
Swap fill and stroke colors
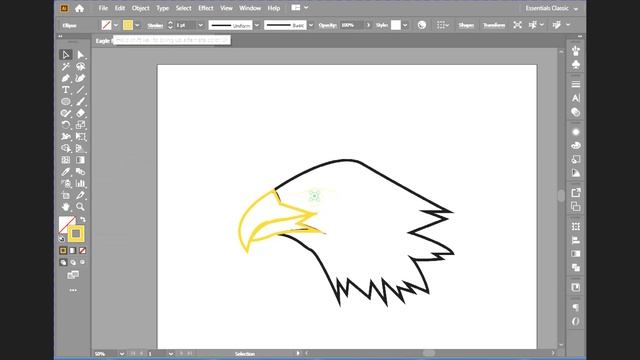tap(83, 219)
